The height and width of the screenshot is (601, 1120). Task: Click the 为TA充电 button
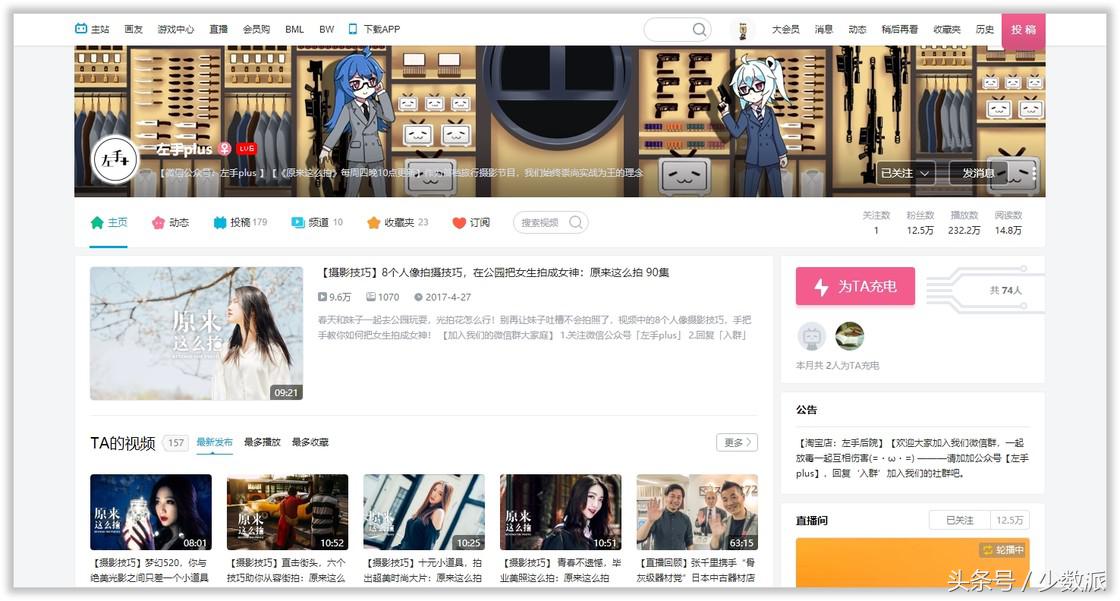[x=855, y=287]
